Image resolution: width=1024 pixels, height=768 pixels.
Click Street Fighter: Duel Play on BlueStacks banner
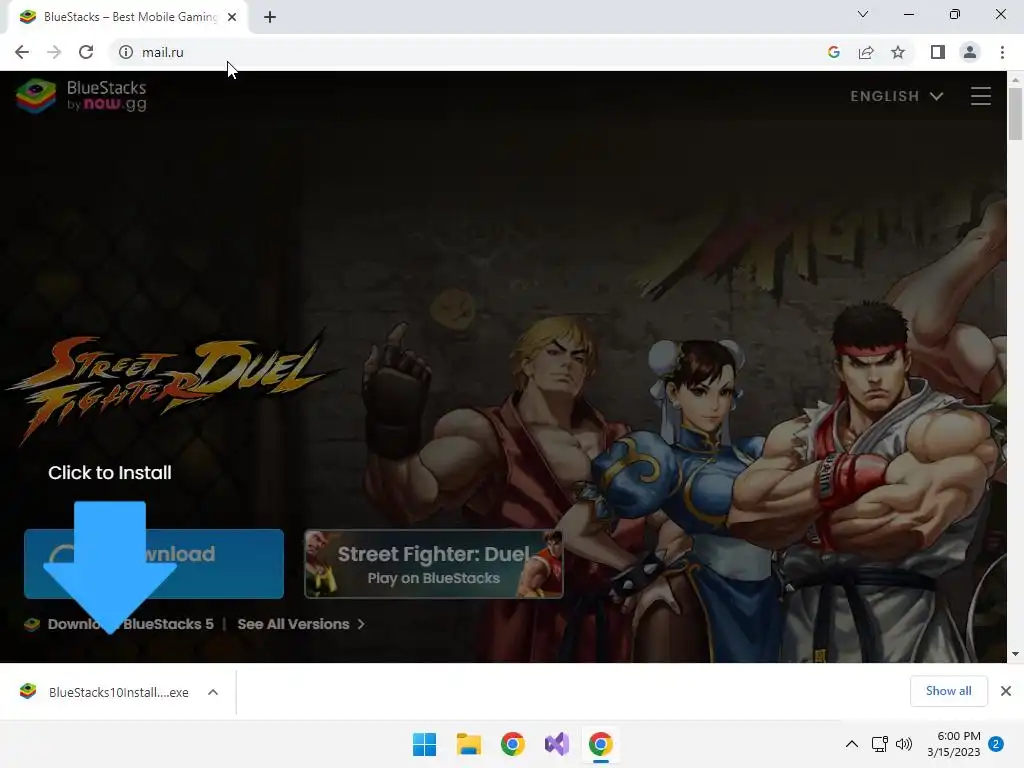click(x=434, y=564)
